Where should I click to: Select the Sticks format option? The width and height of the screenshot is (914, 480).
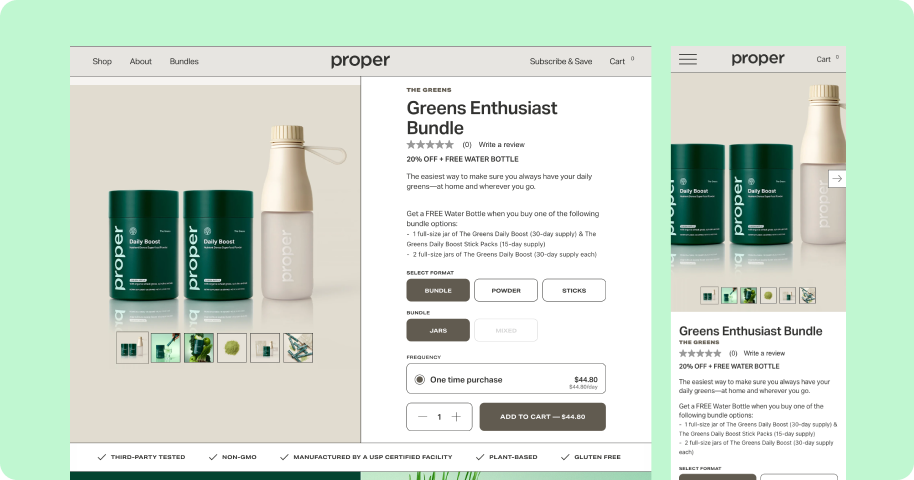(x=574, y=290)
